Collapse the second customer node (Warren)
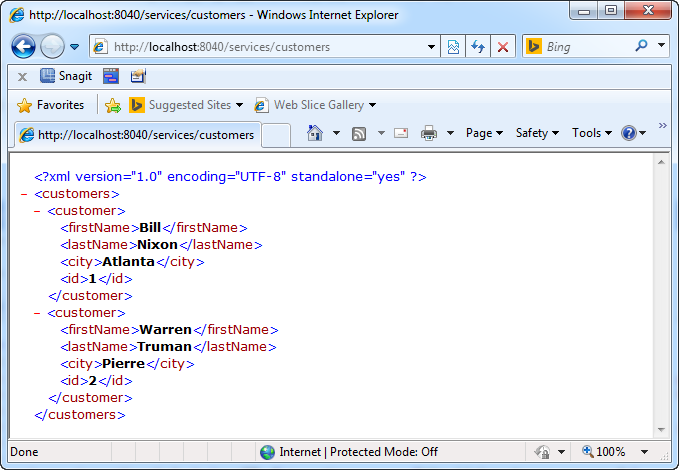The height and width of the screenshot is (470, 679). 37,313
